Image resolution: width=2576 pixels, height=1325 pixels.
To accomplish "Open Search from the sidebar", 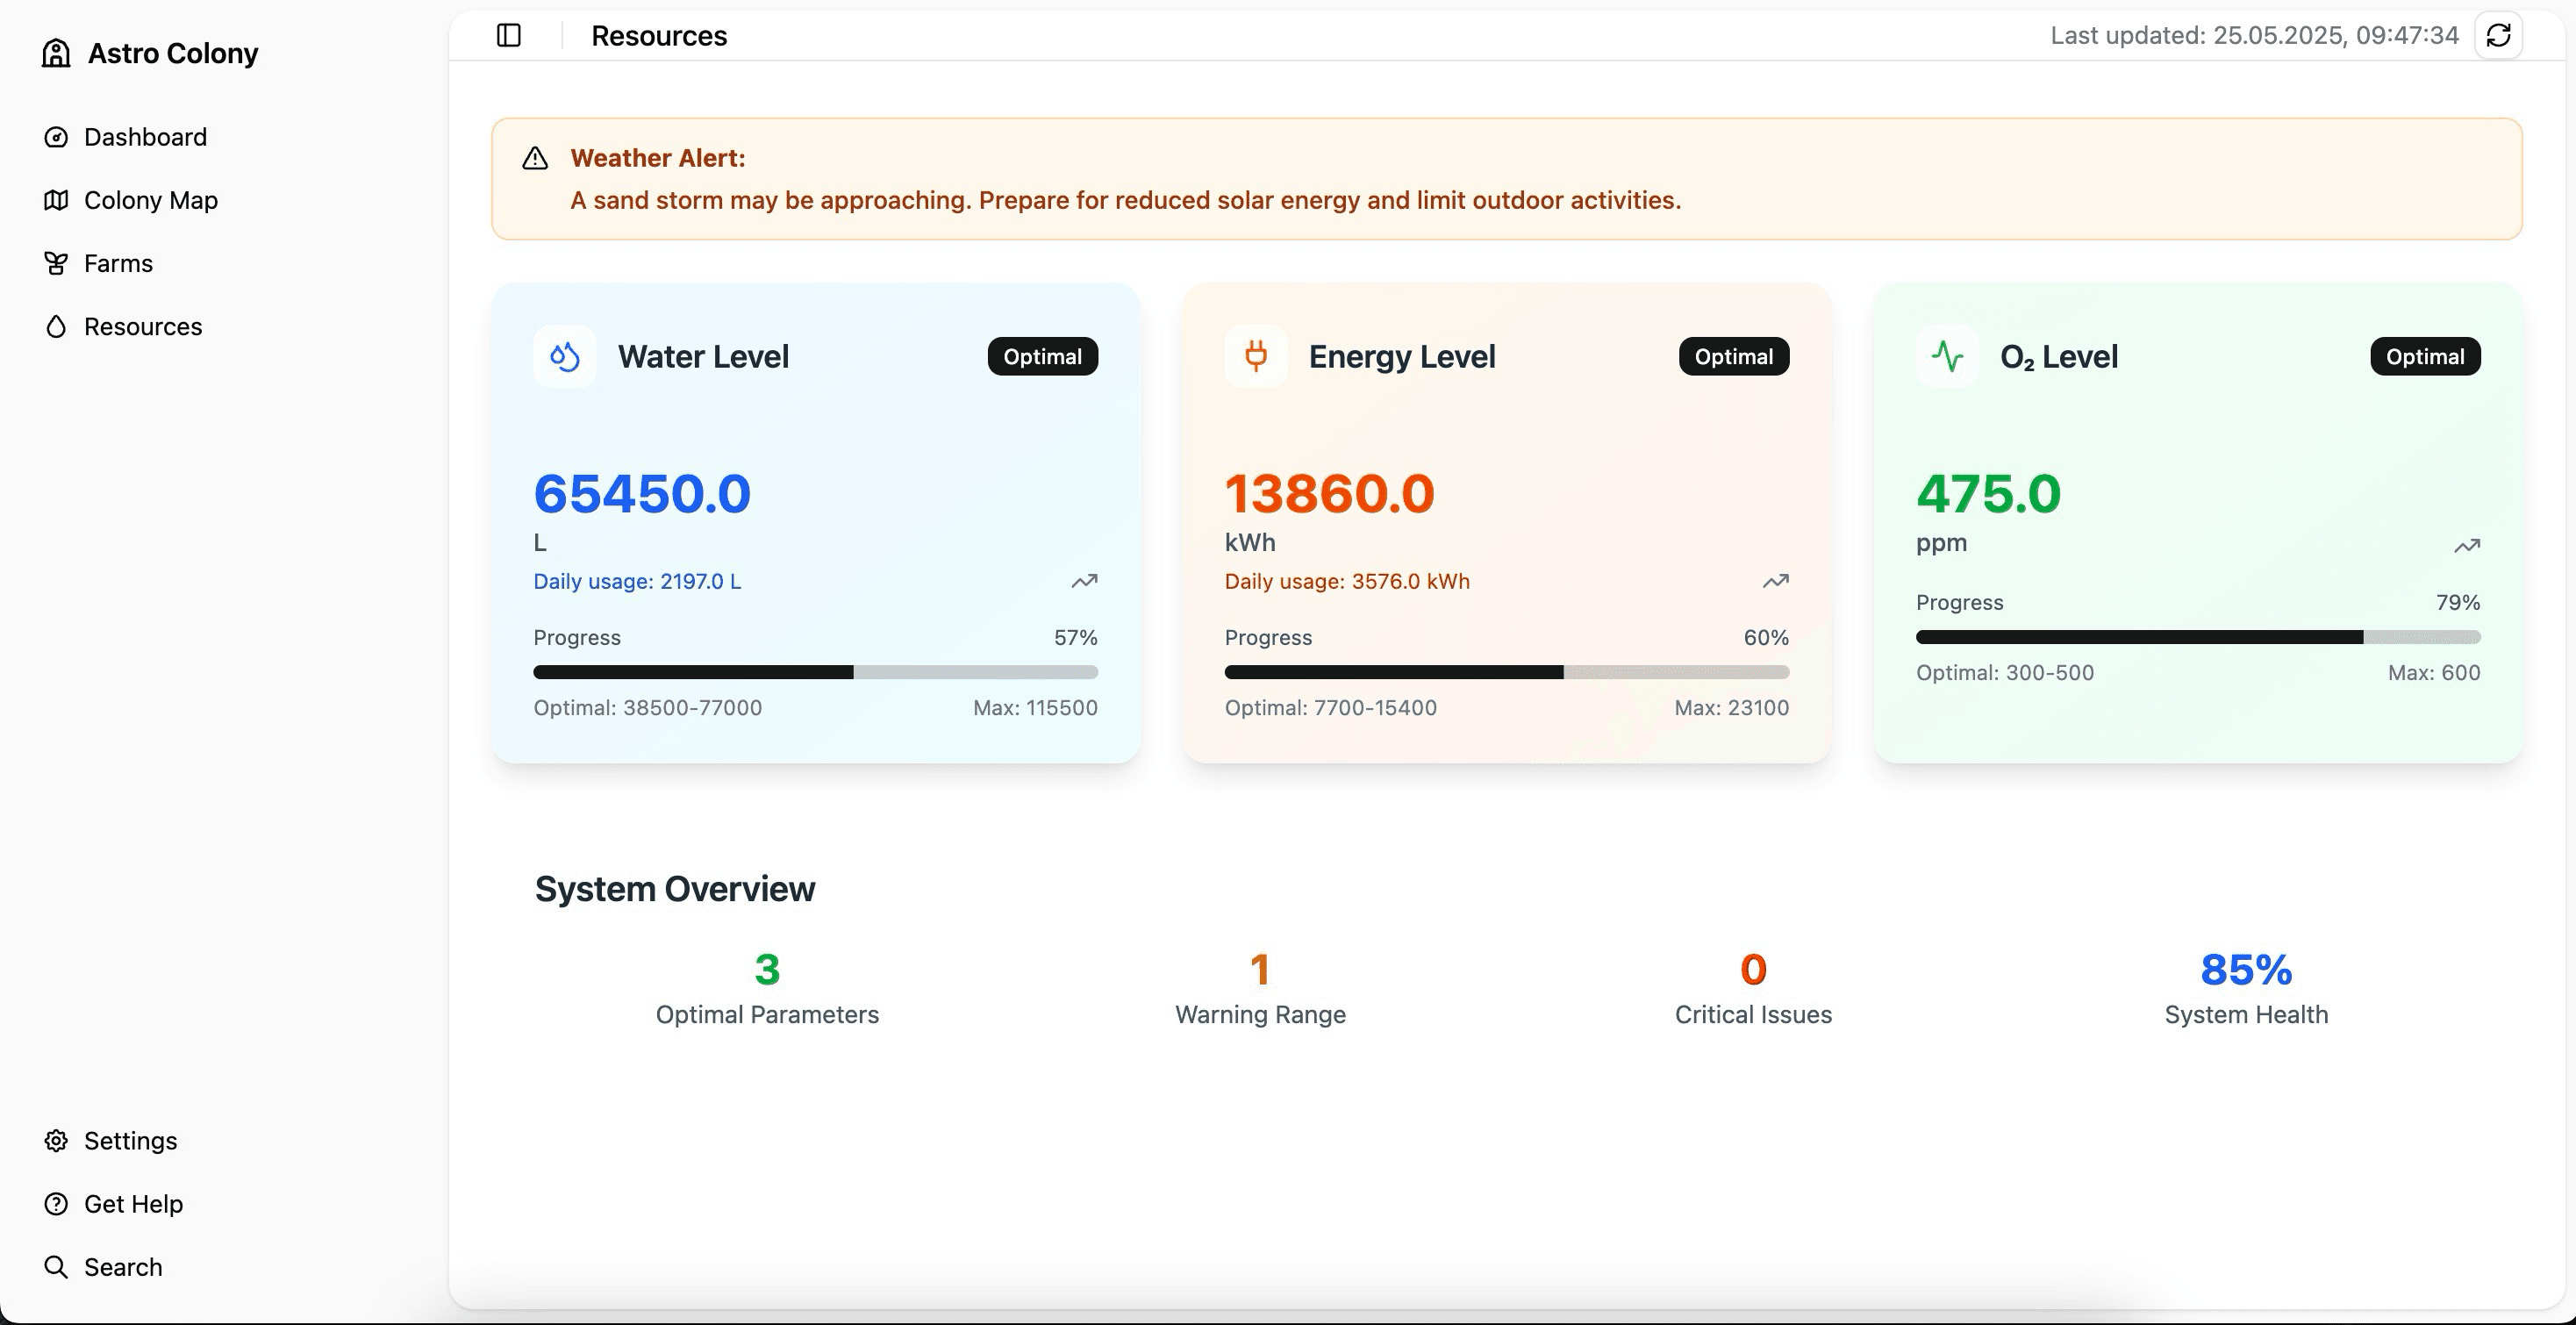I will (x=123, y=1266).
